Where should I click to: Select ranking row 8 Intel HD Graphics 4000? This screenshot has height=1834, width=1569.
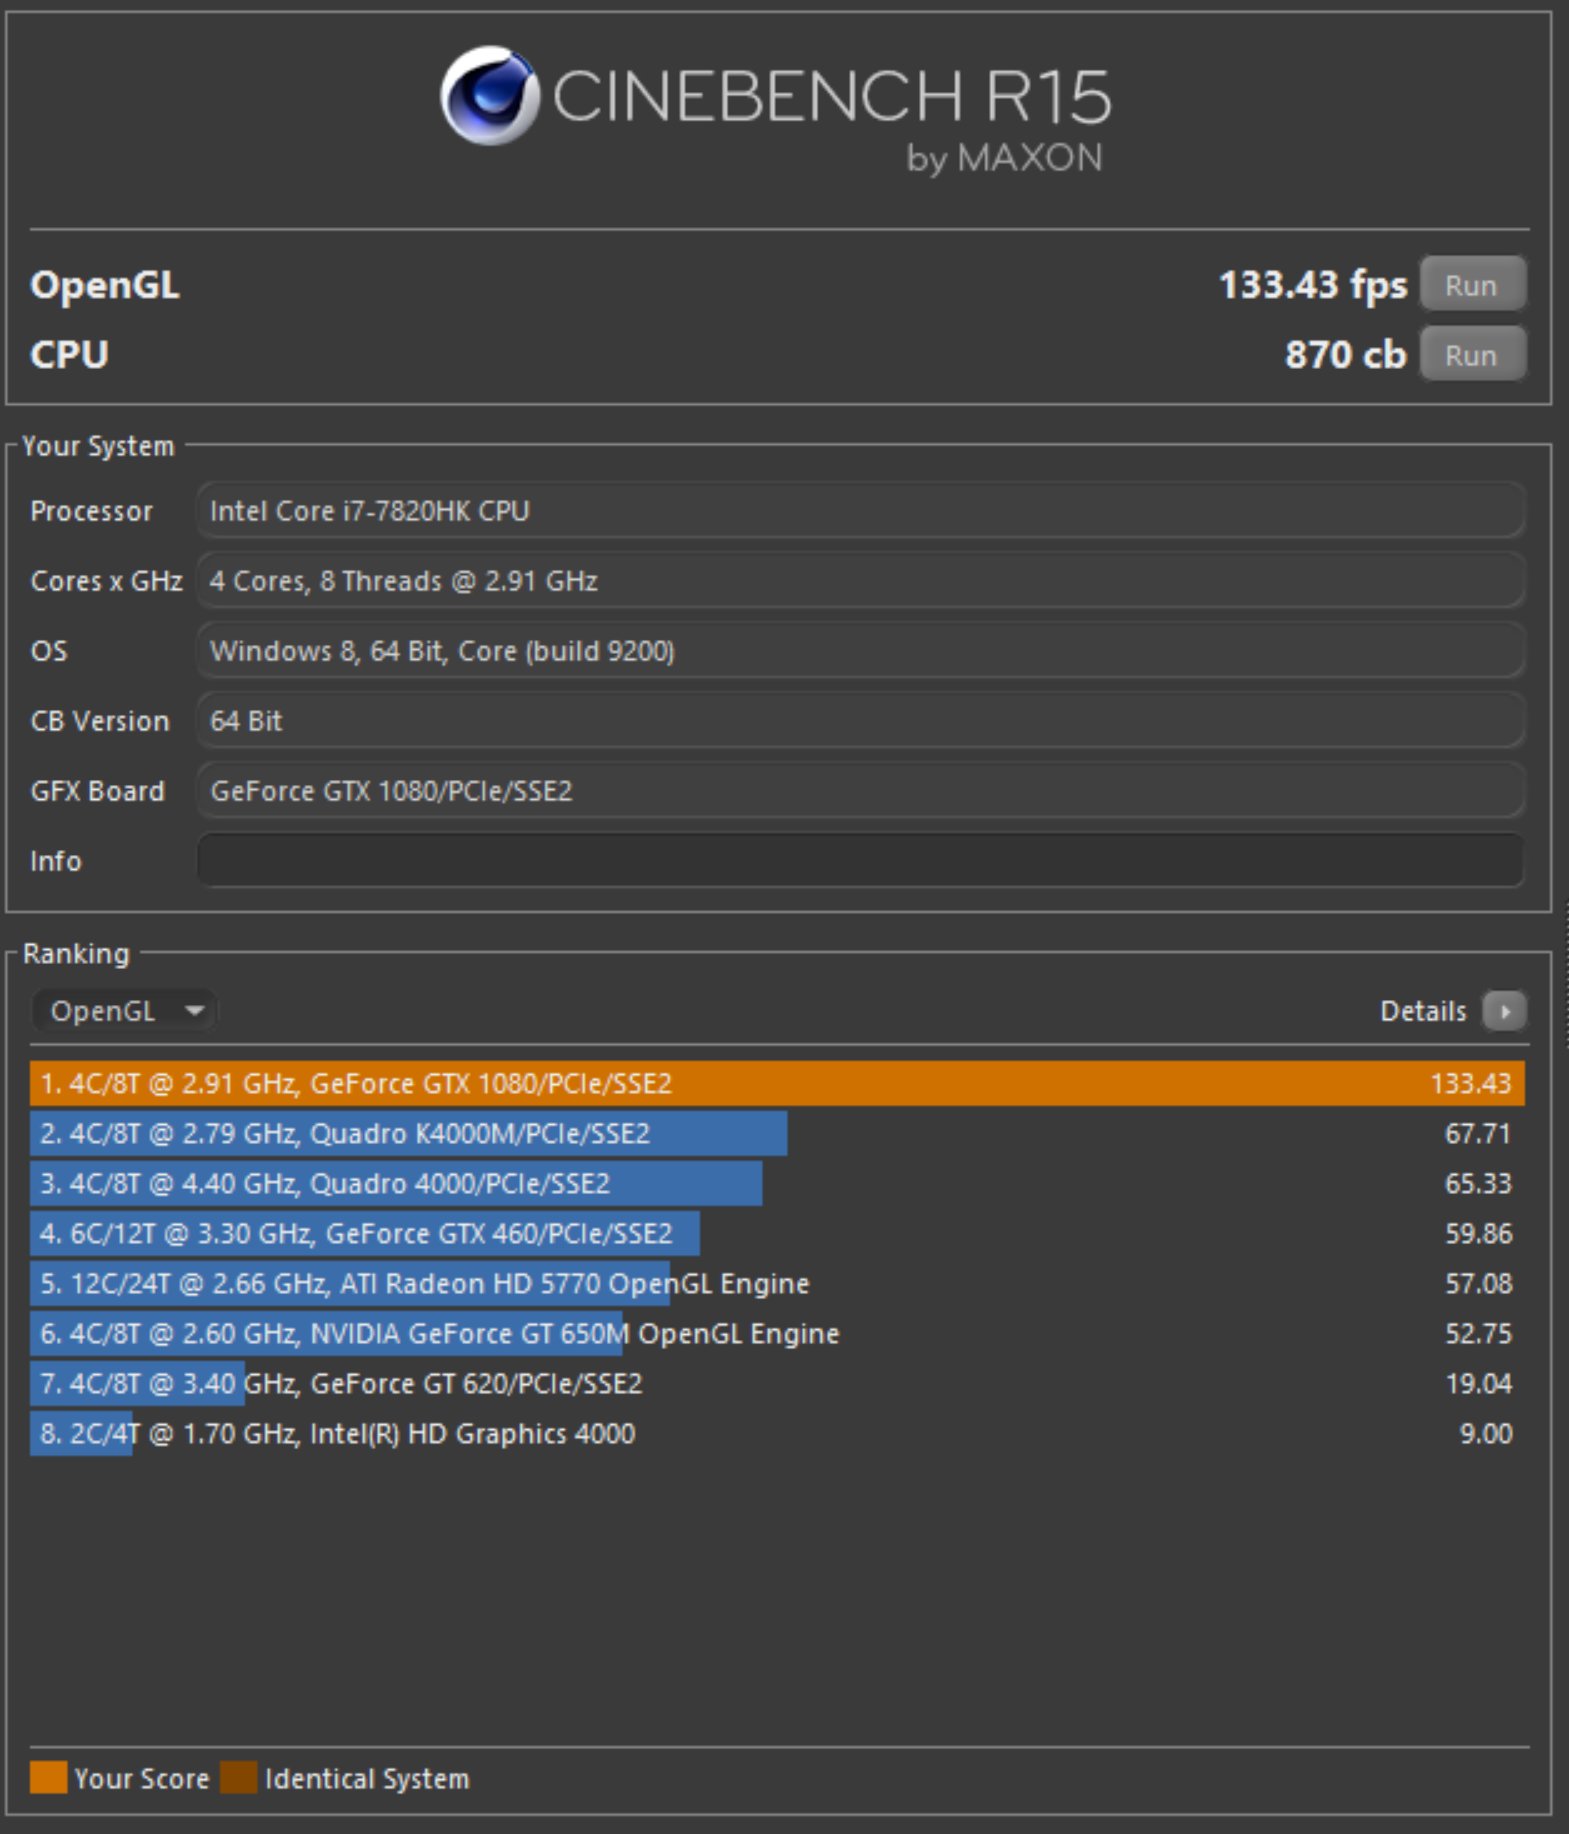[777, 1433]
